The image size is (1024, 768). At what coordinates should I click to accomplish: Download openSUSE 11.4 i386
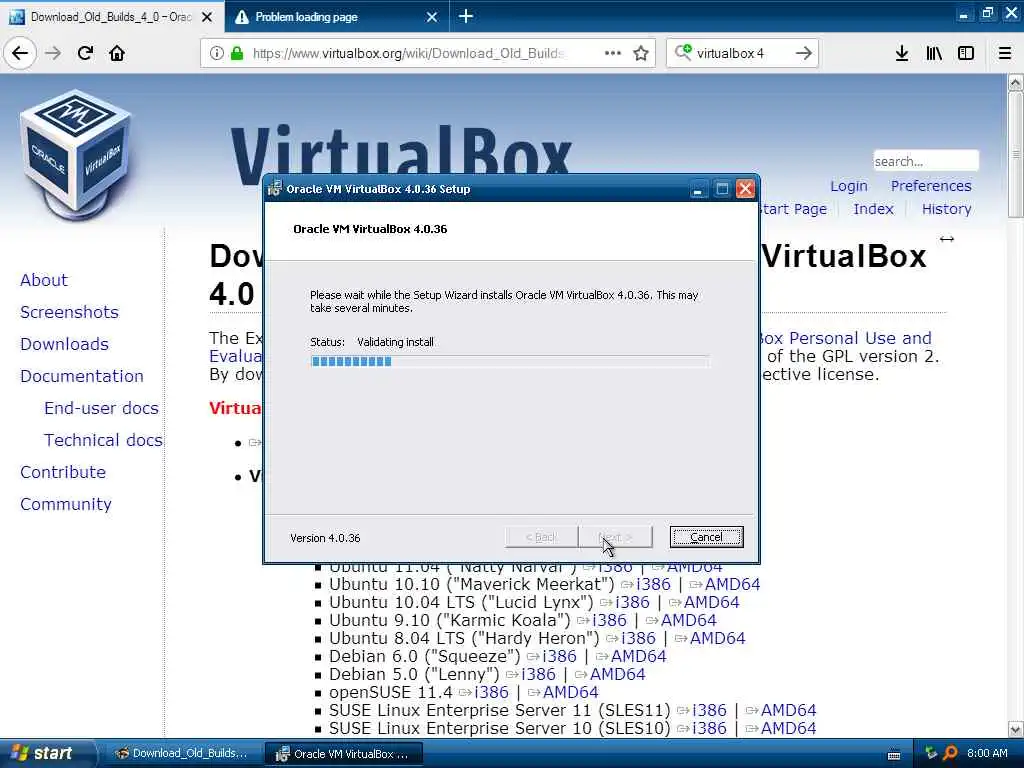(x=491, y=692)
